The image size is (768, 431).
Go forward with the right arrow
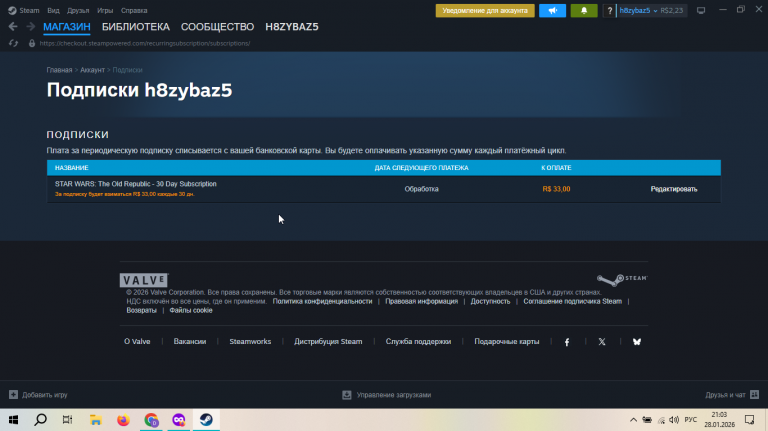click(30, 26)
